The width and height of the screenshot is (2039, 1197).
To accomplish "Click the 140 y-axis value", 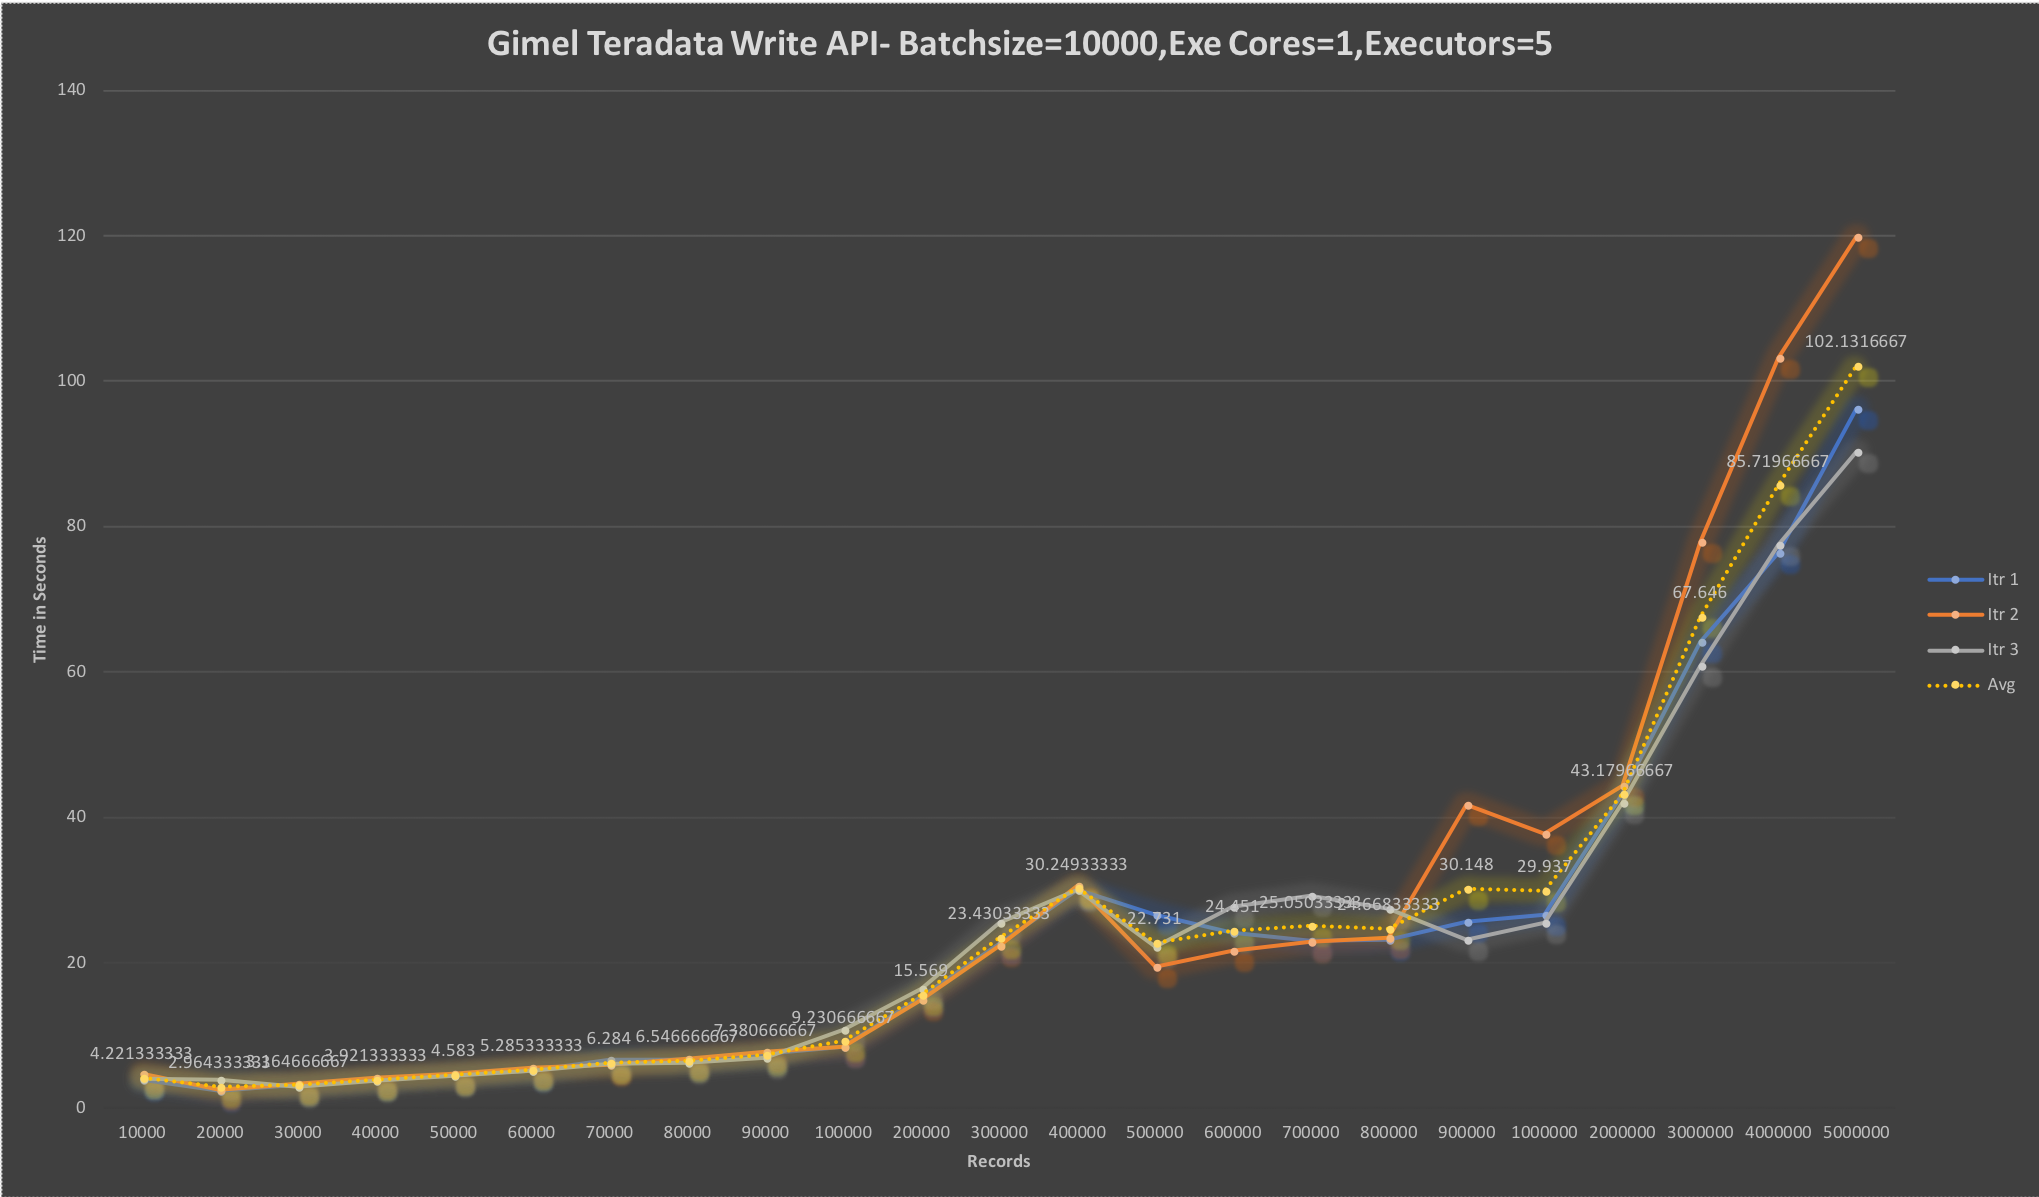I will point(72,90).
